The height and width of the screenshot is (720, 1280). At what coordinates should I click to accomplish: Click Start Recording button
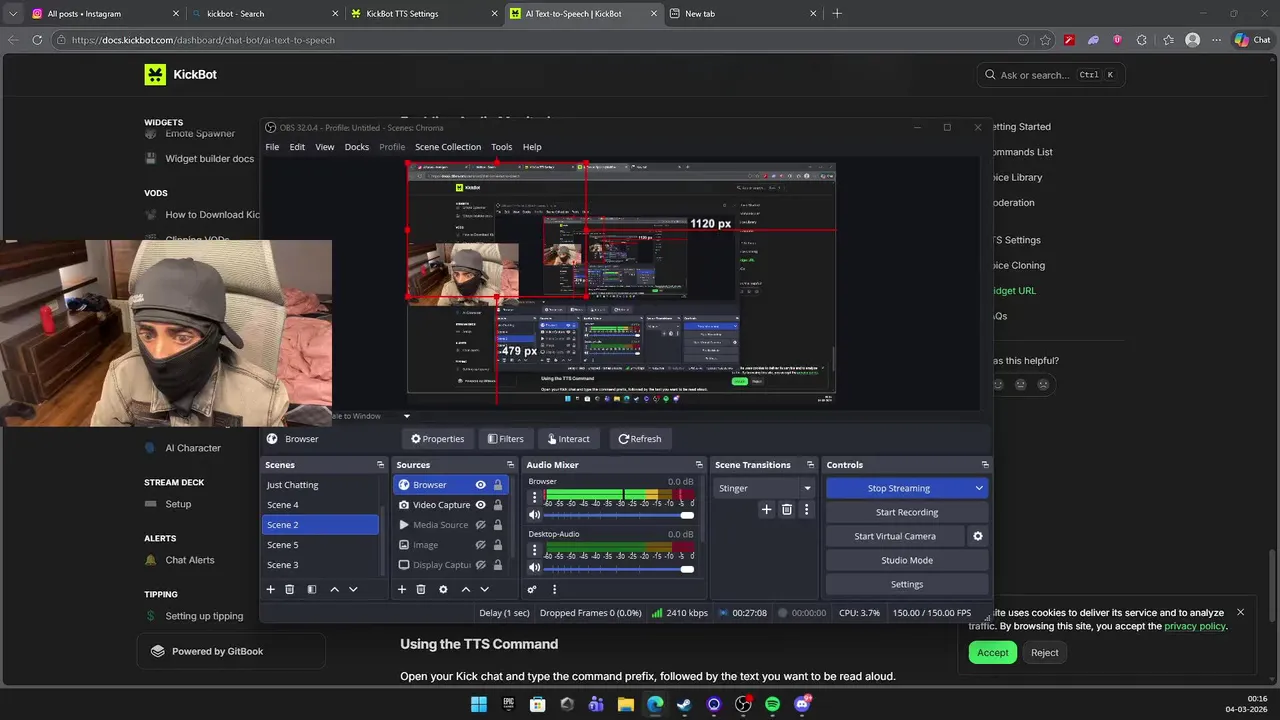coord(907,512)
